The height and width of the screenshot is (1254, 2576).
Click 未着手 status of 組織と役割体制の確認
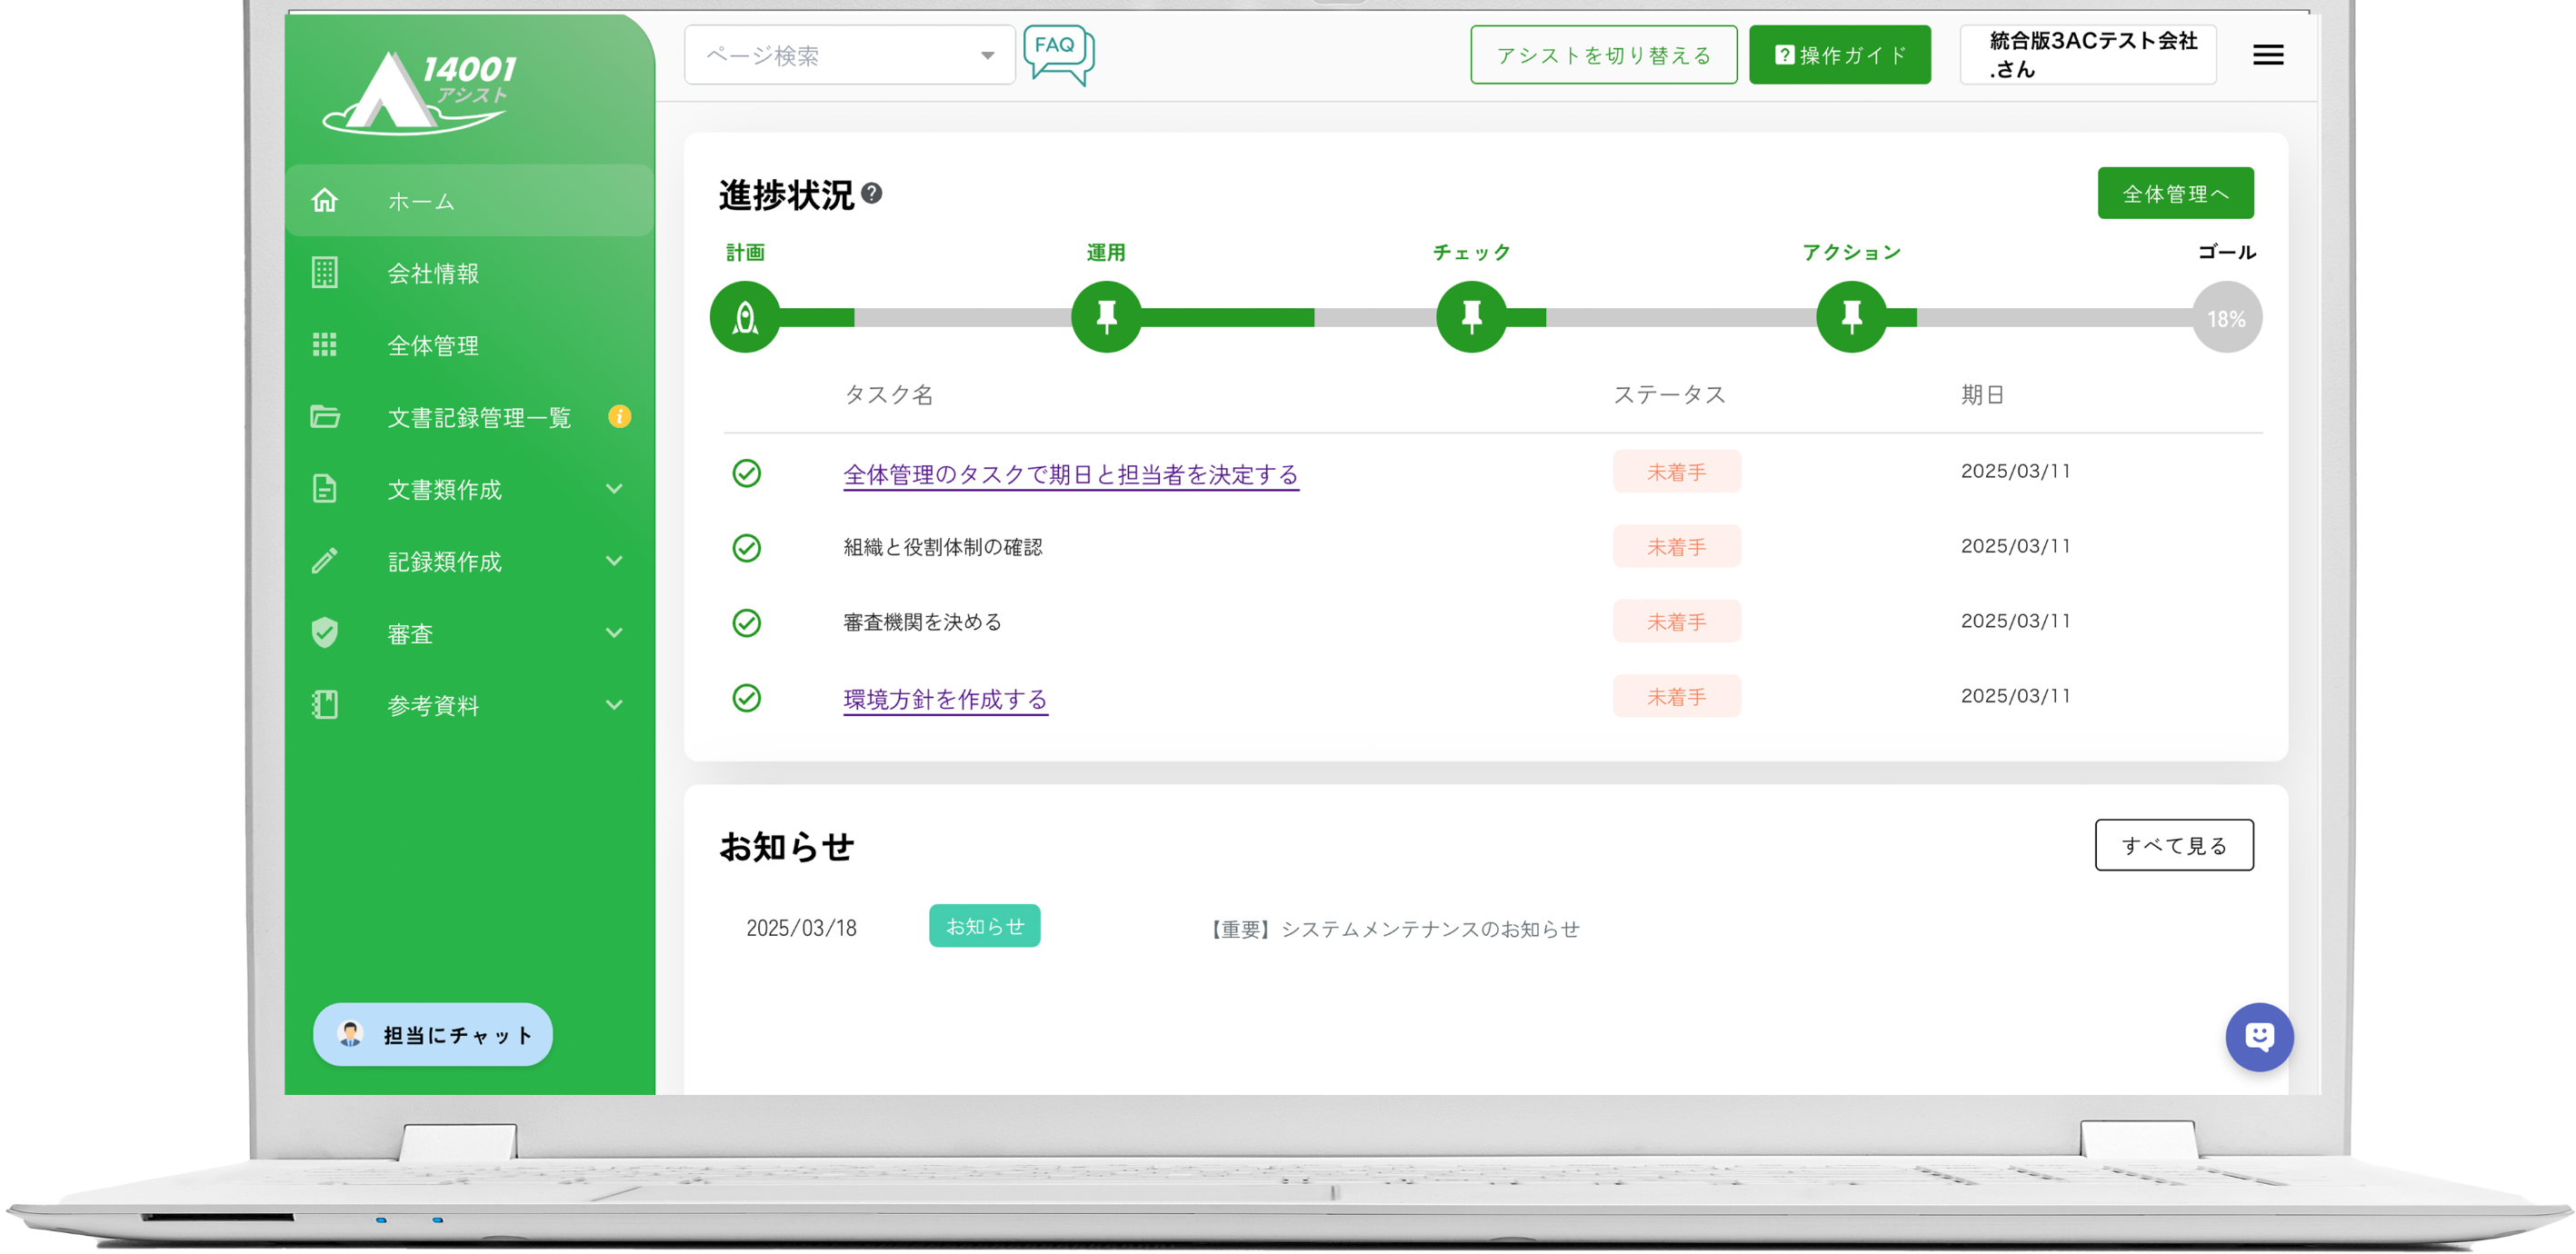pos(1676,547)
